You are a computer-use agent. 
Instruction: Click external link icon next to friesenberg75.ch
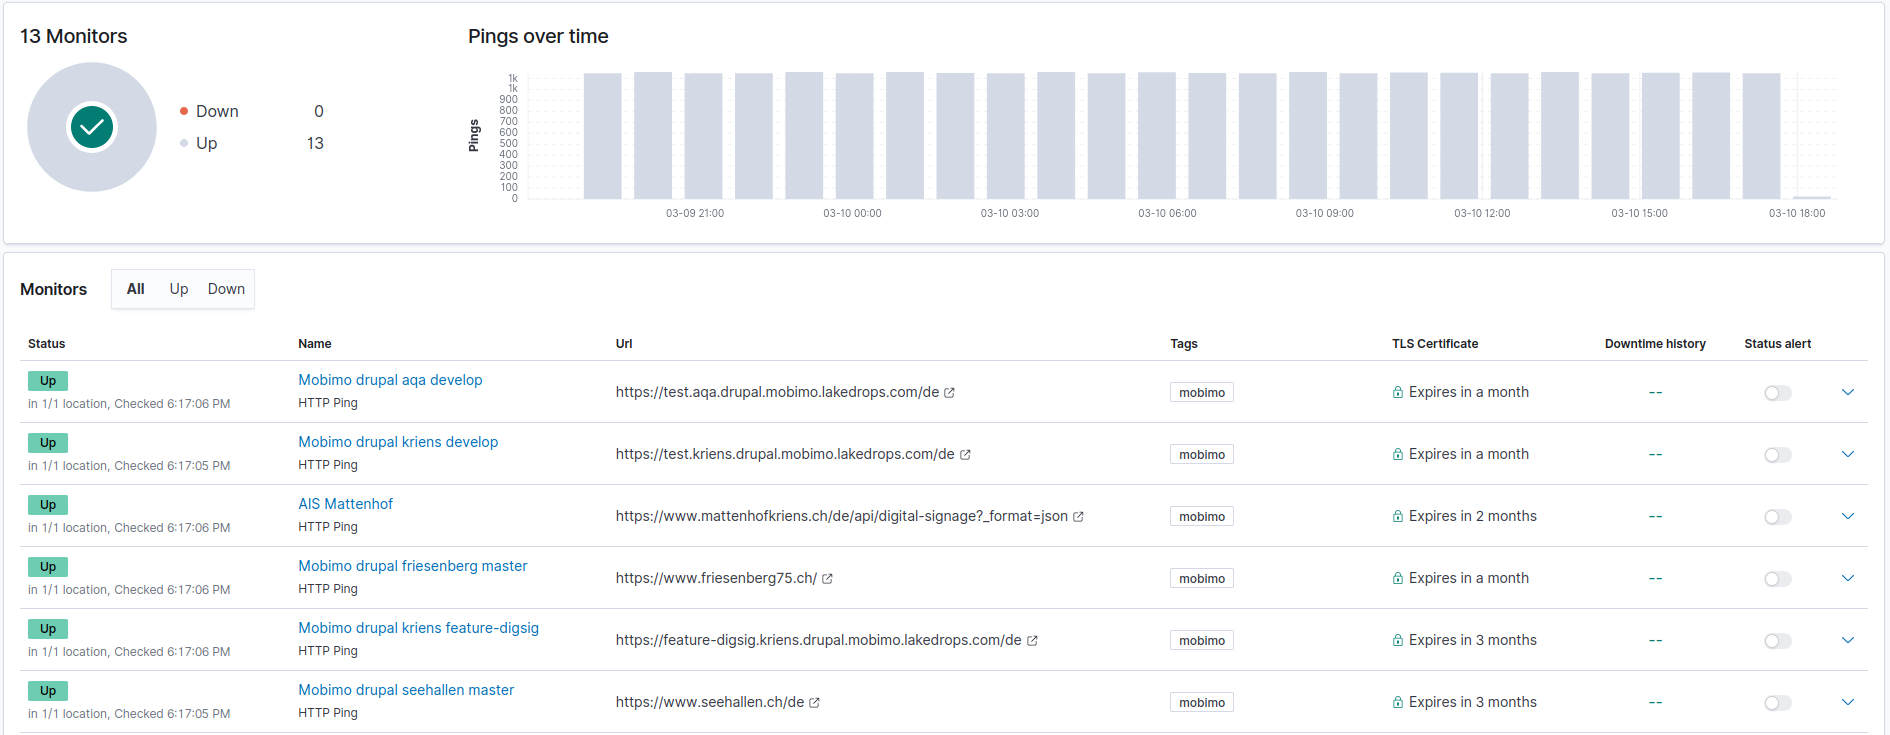pyautogui.click(x=827, y=579)
